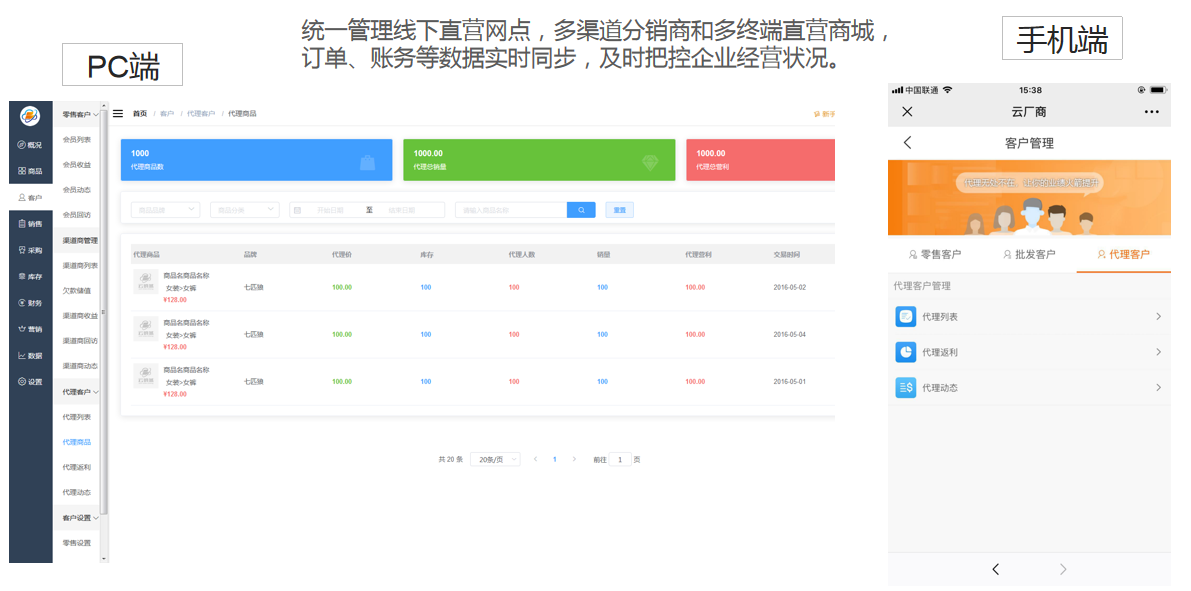This screenshot has height=591, width=1191.
Task: Click 首页 in the breadcrumb
Action: [140, 114]
